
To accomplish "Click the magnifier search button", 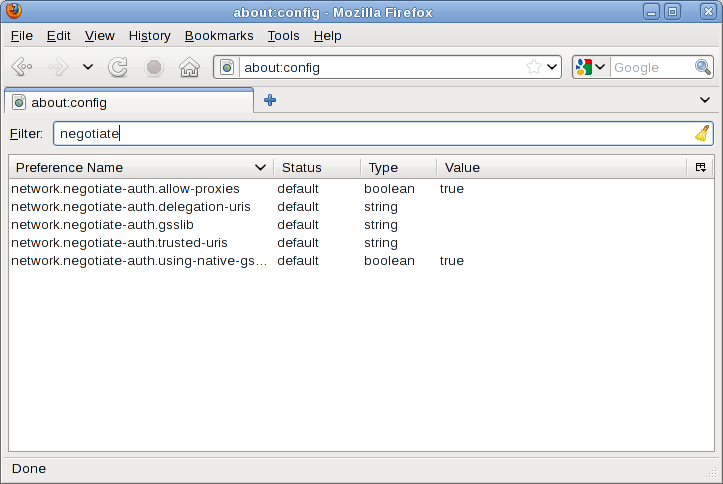I will point(703,67).
